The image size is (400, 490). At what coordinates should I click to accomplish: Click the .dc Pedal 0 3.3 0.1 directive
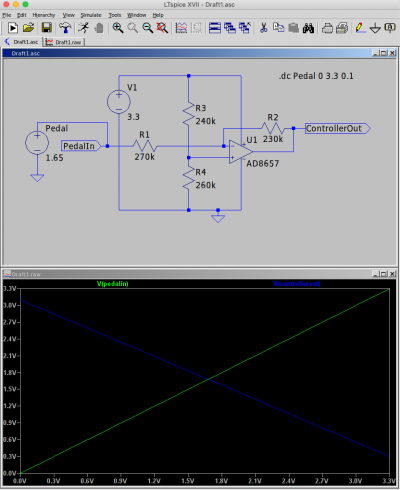tap(316, 76)
